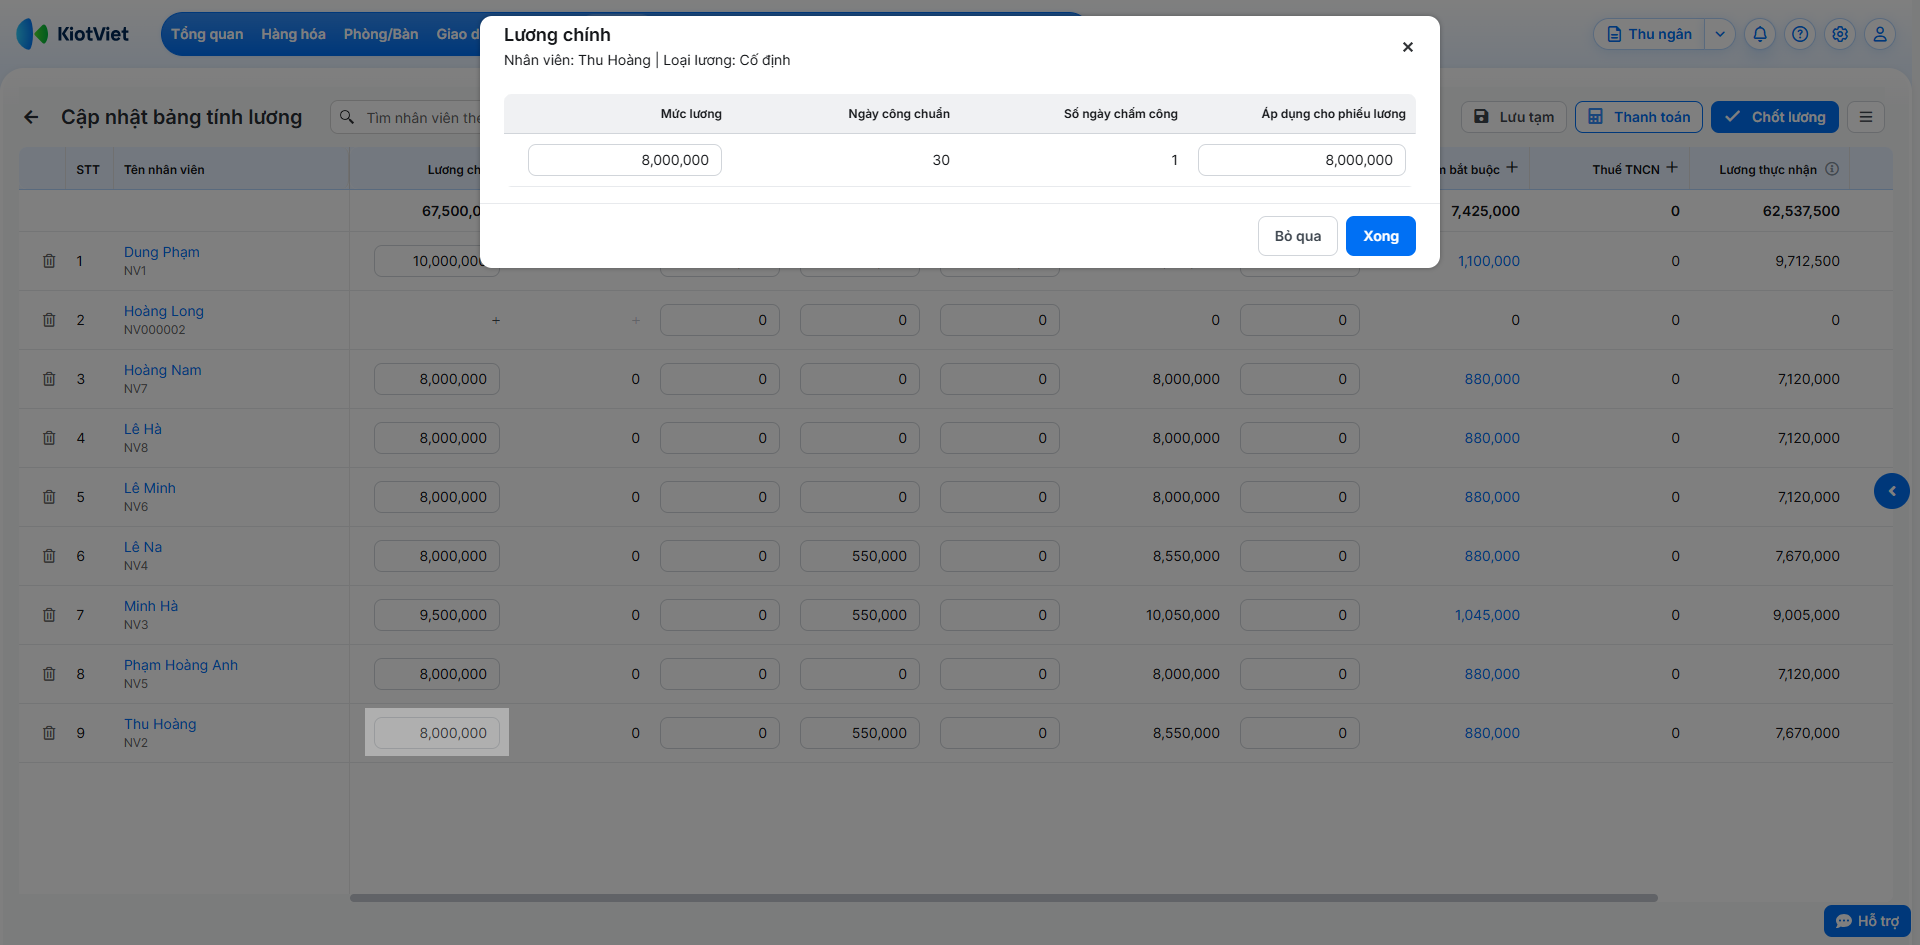The image size is (1920, 945).
Task: Show Lương thực nhận info tooltip
Action: (x=1832, y=169)
